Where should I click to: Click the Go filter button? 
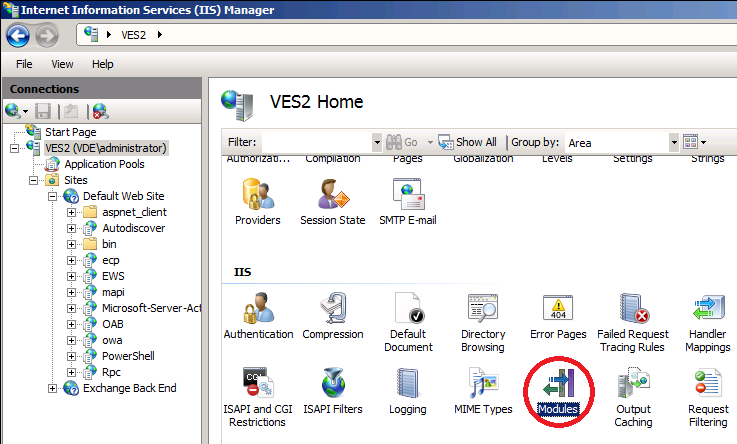[x=402, y=142]
